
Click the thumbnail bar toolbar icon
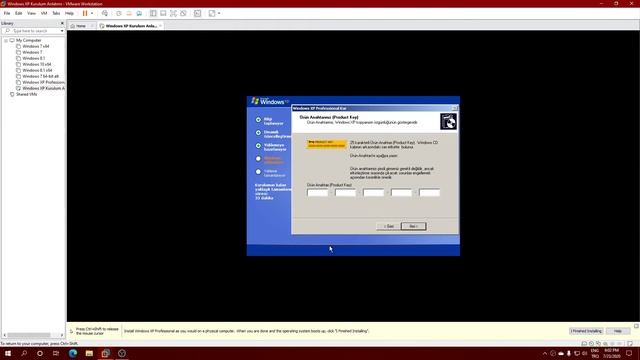[x=163, y=13]
